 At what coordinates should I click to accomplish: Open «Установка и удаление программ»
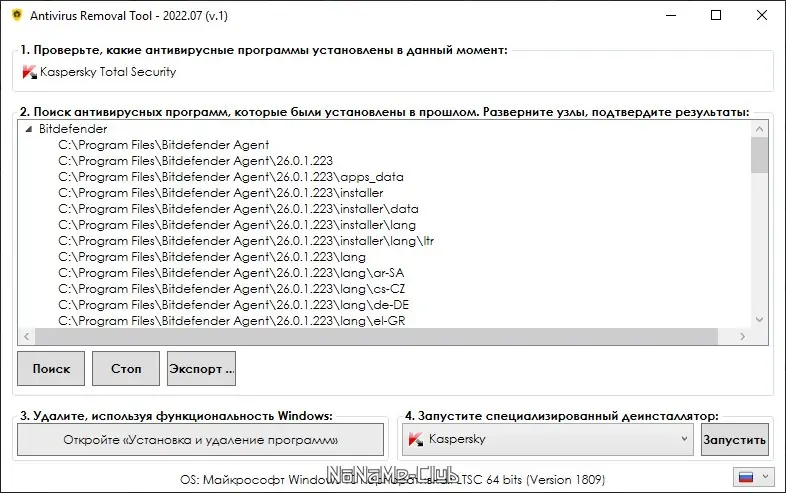(200, 439)
